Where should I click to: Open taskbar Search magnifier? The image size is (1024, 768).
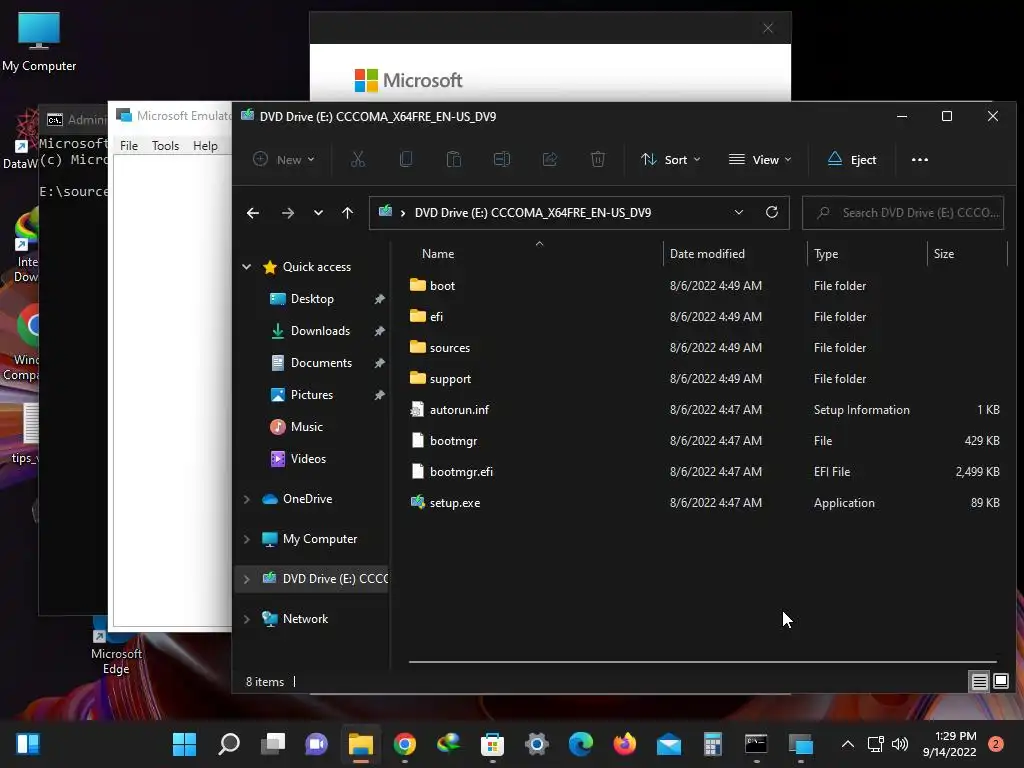tap(229, 744)
